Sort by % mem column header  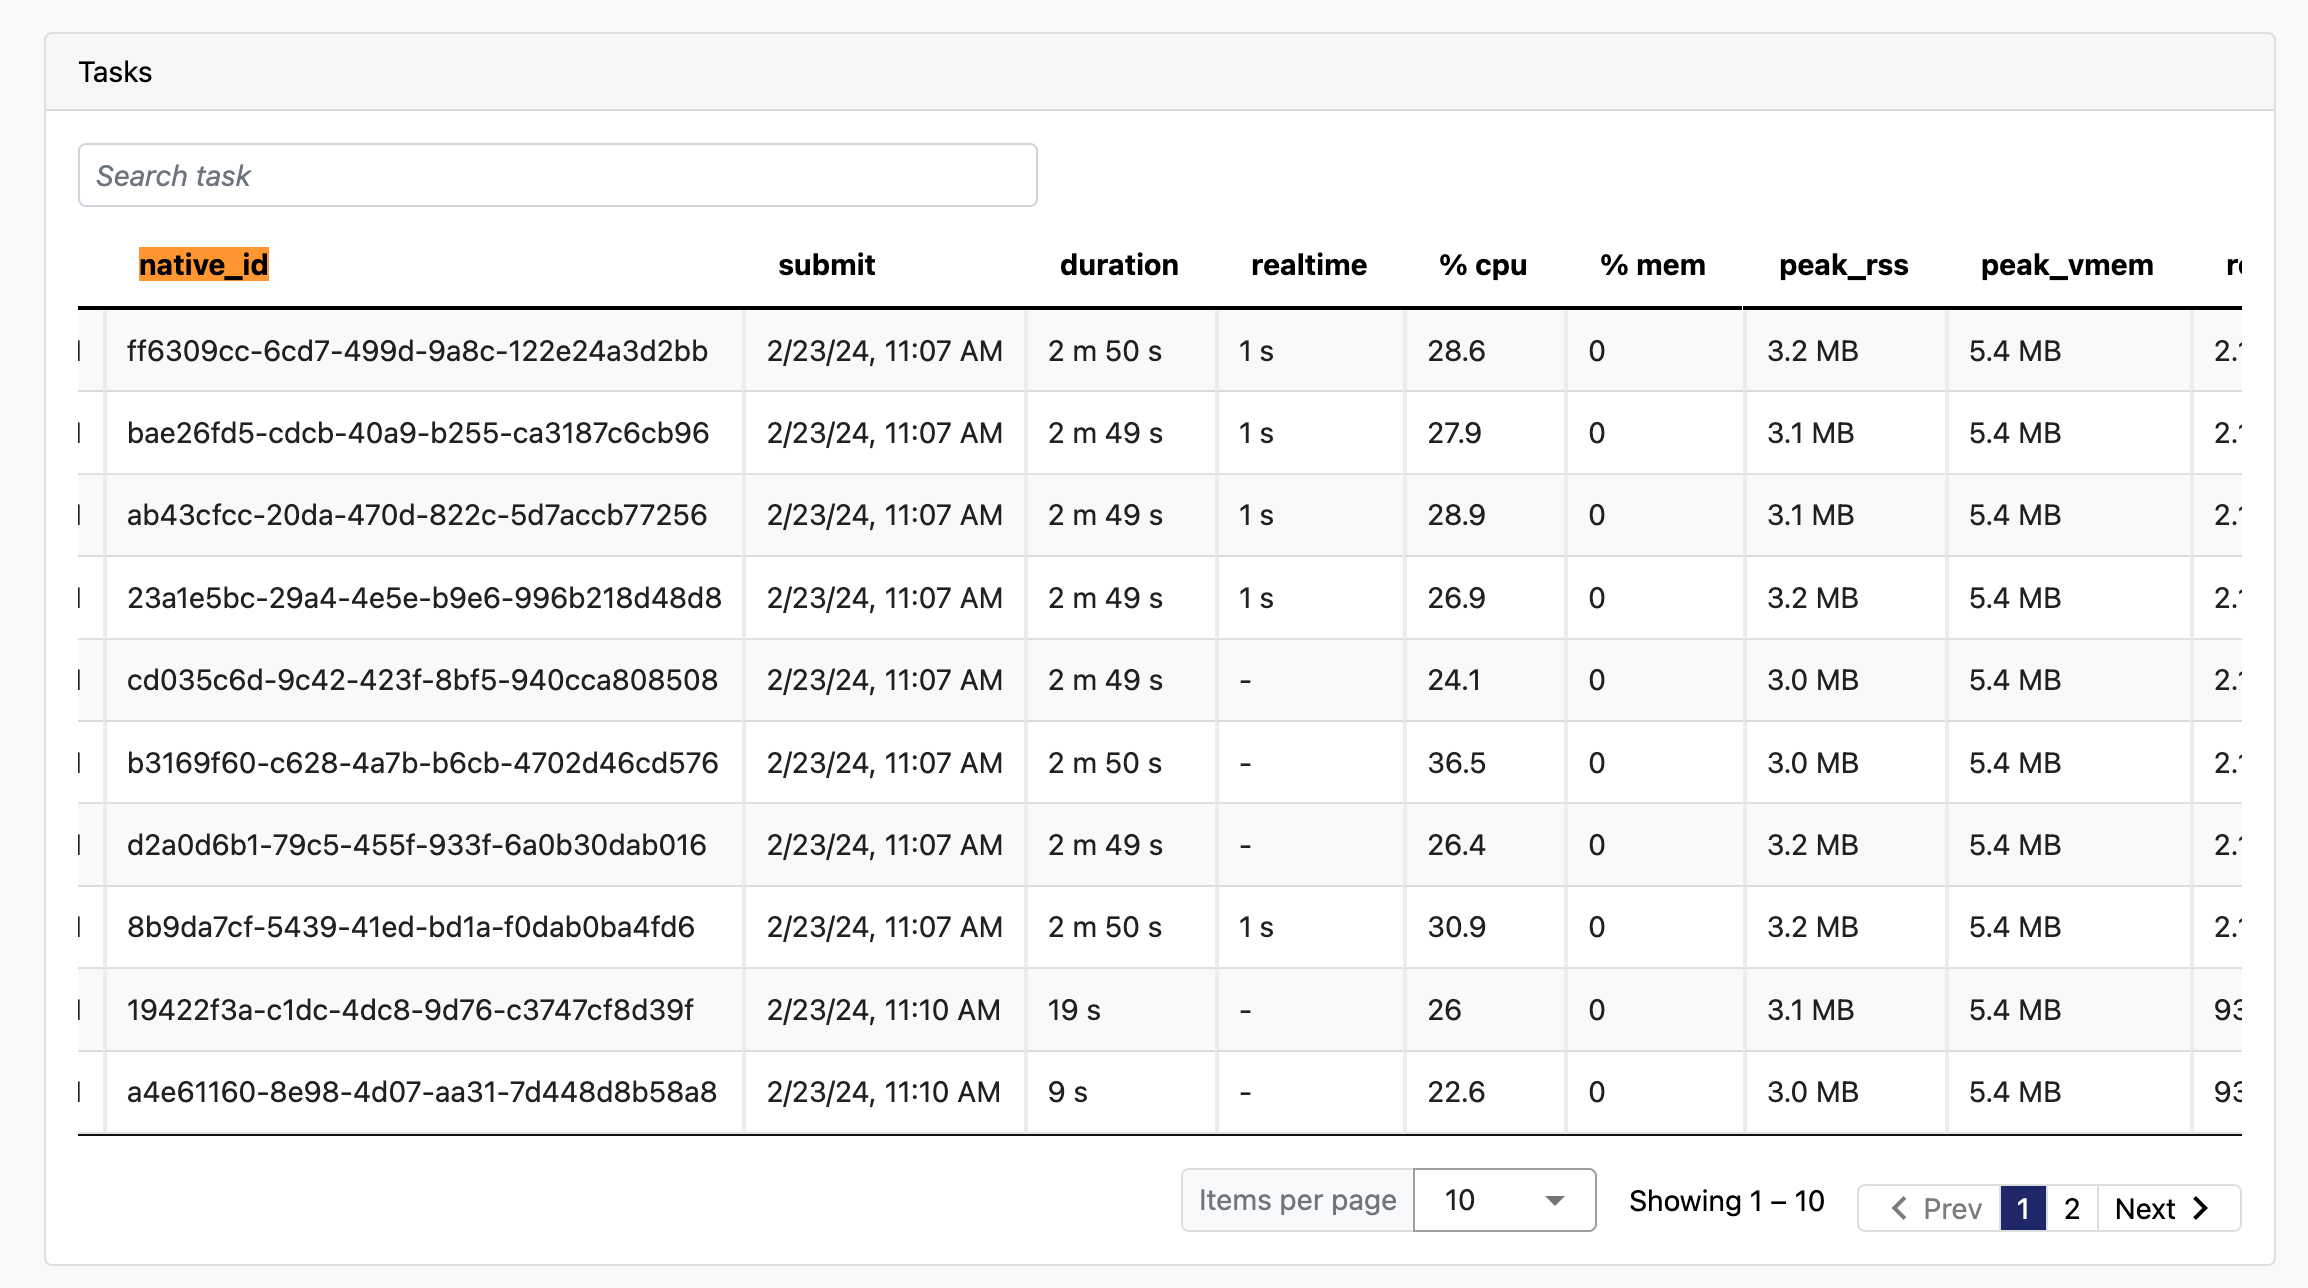[x=1653, y=265]
